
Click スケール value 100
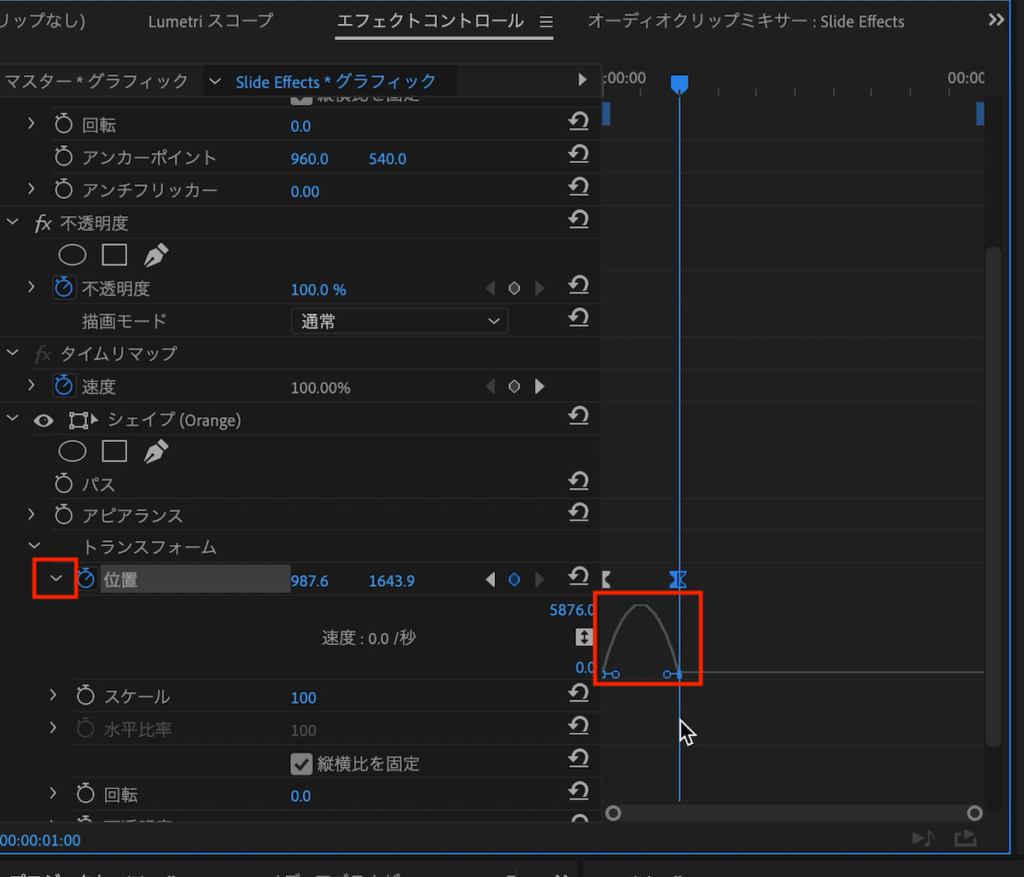coord(303,698)
